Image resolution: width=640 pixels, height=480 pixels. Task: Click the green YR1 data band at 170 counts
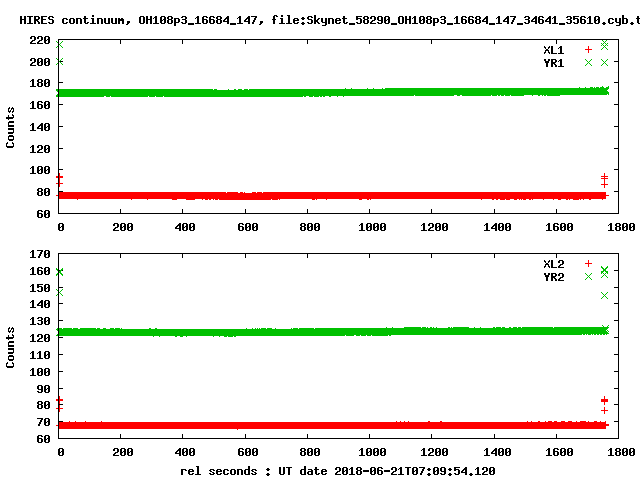pos(333,93)
